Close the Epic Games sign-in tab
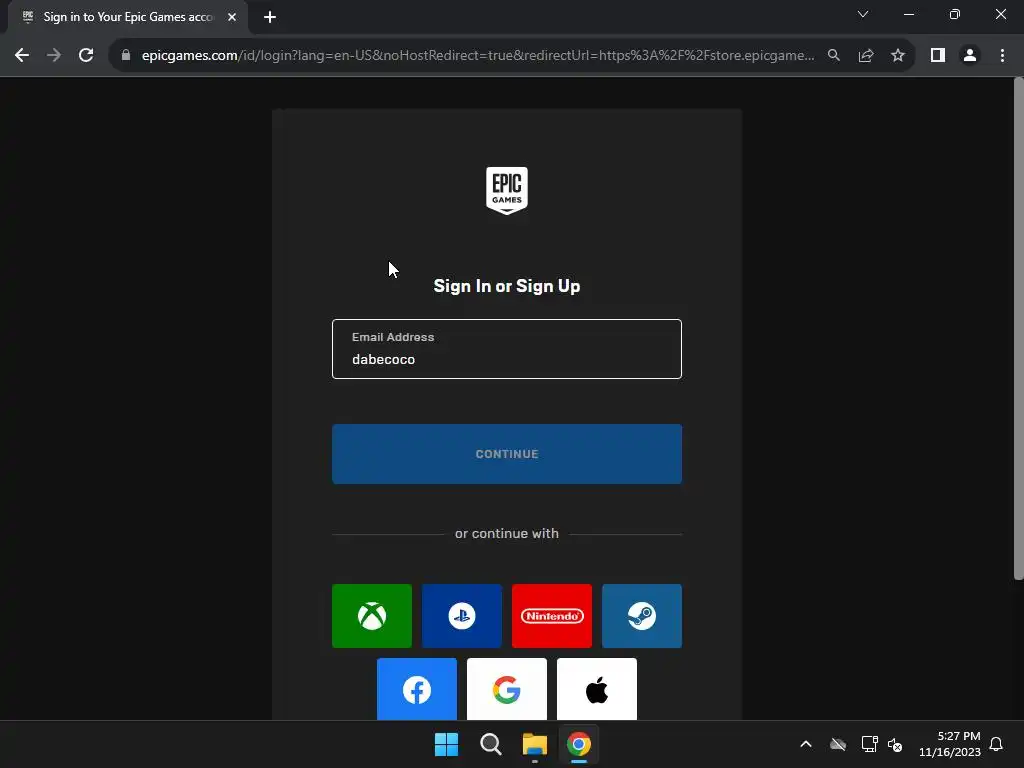The height and width of the screenshot is (768, 1024). pos(232,17)
